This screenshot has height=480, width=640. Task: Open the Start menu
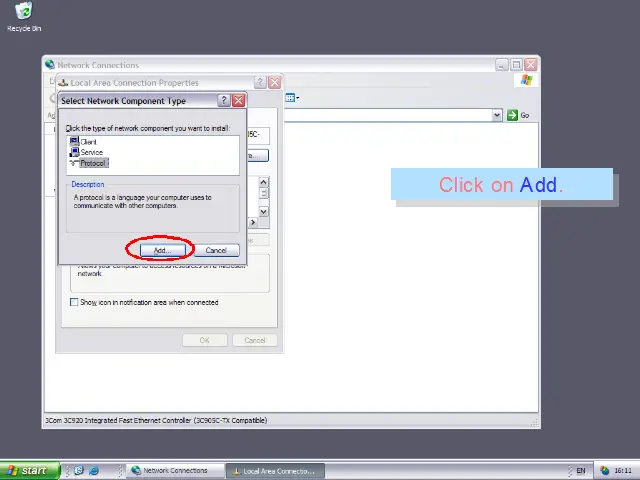click(x=27, y=470)
